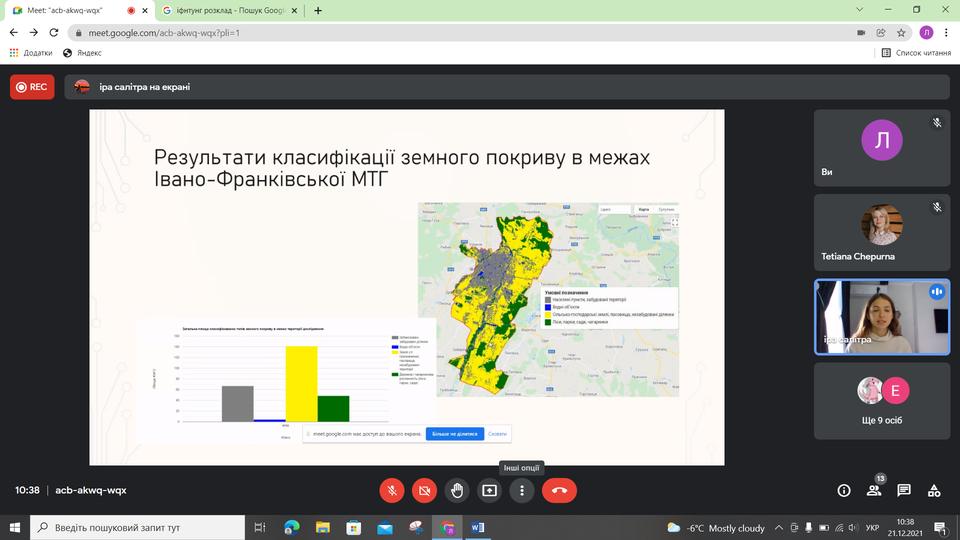Open the activities icon

click(x=934, y=490)
